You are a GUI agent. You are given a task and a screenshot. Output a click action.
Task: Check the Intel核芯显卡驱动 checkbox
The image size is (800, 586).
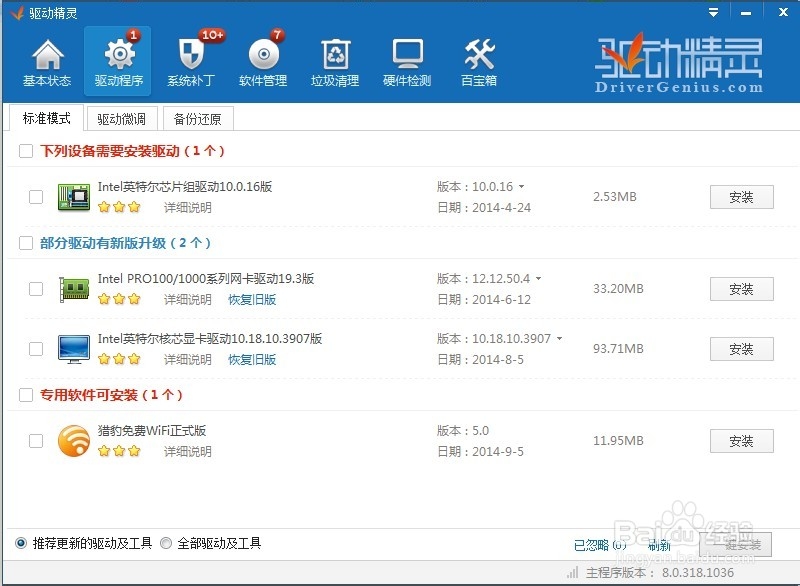click(x=36, y=349)
